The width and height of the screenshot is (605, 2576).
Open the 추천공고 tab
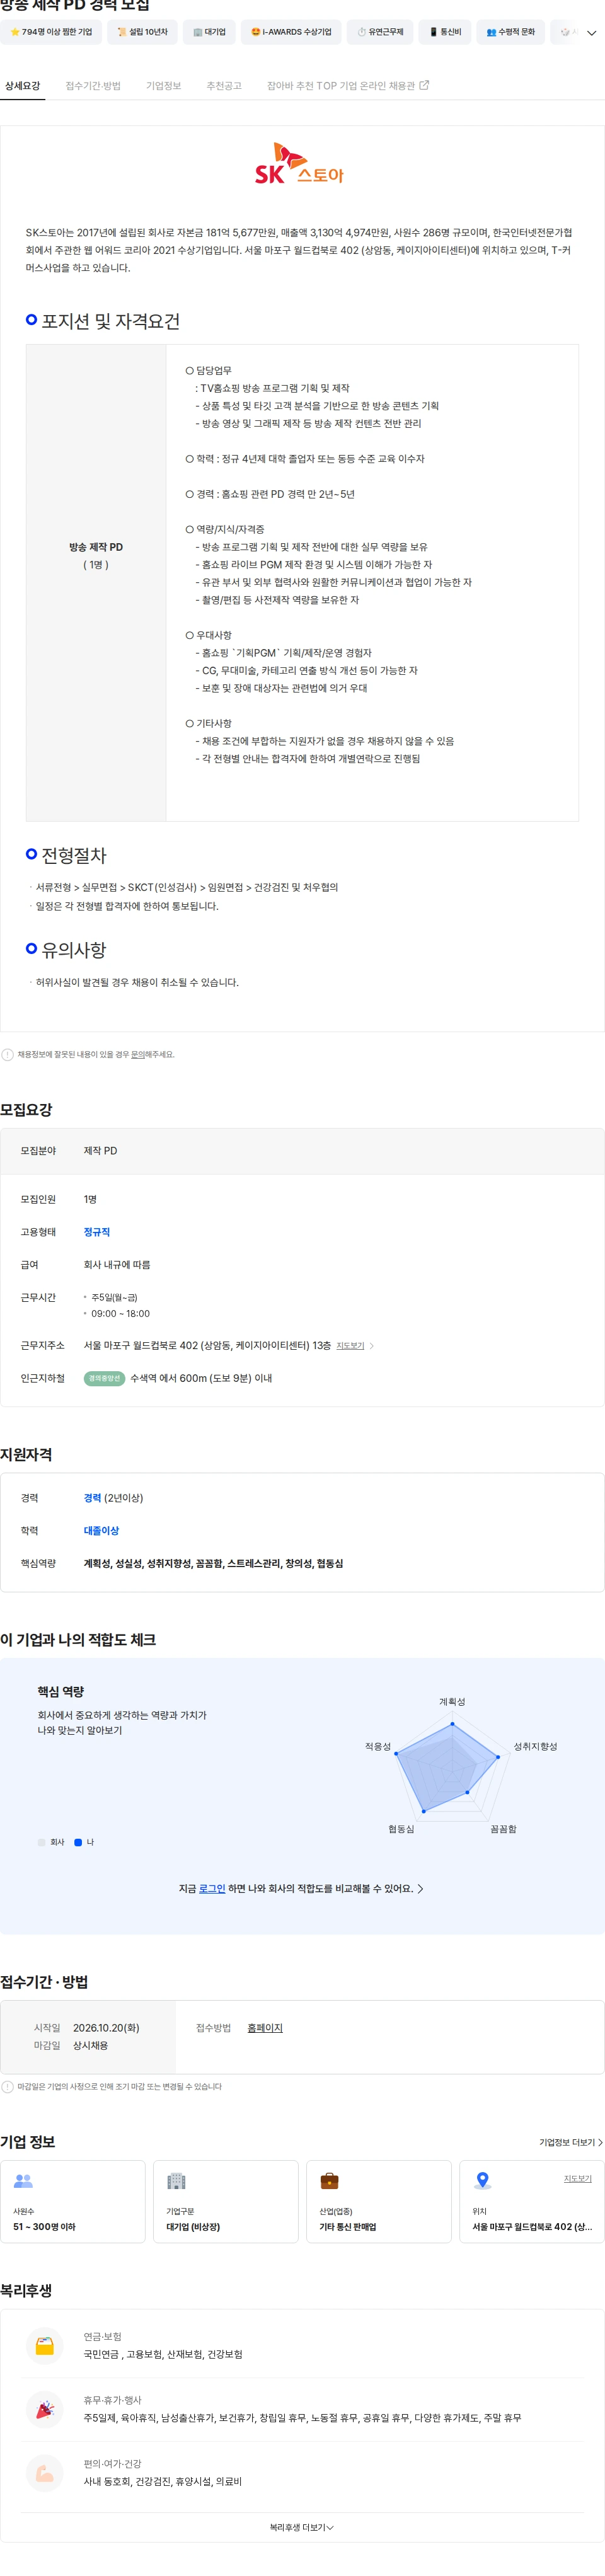[224, 86]
